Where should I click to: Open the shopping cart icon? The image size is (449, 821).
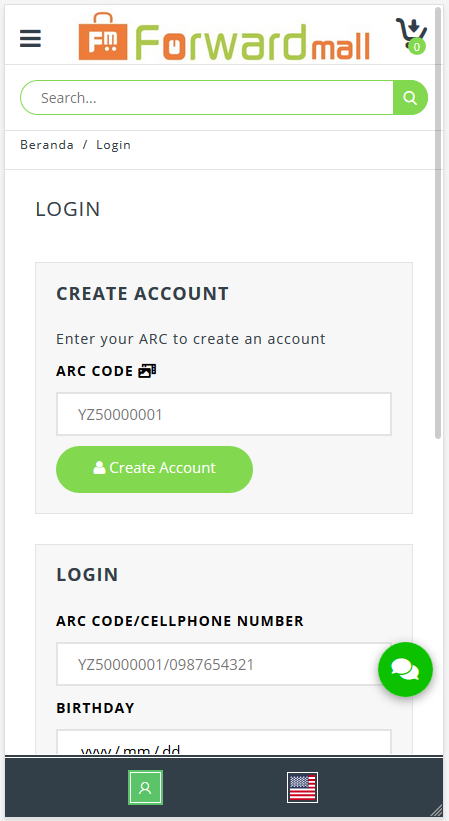pyautogui.click(x=411, y=35)
